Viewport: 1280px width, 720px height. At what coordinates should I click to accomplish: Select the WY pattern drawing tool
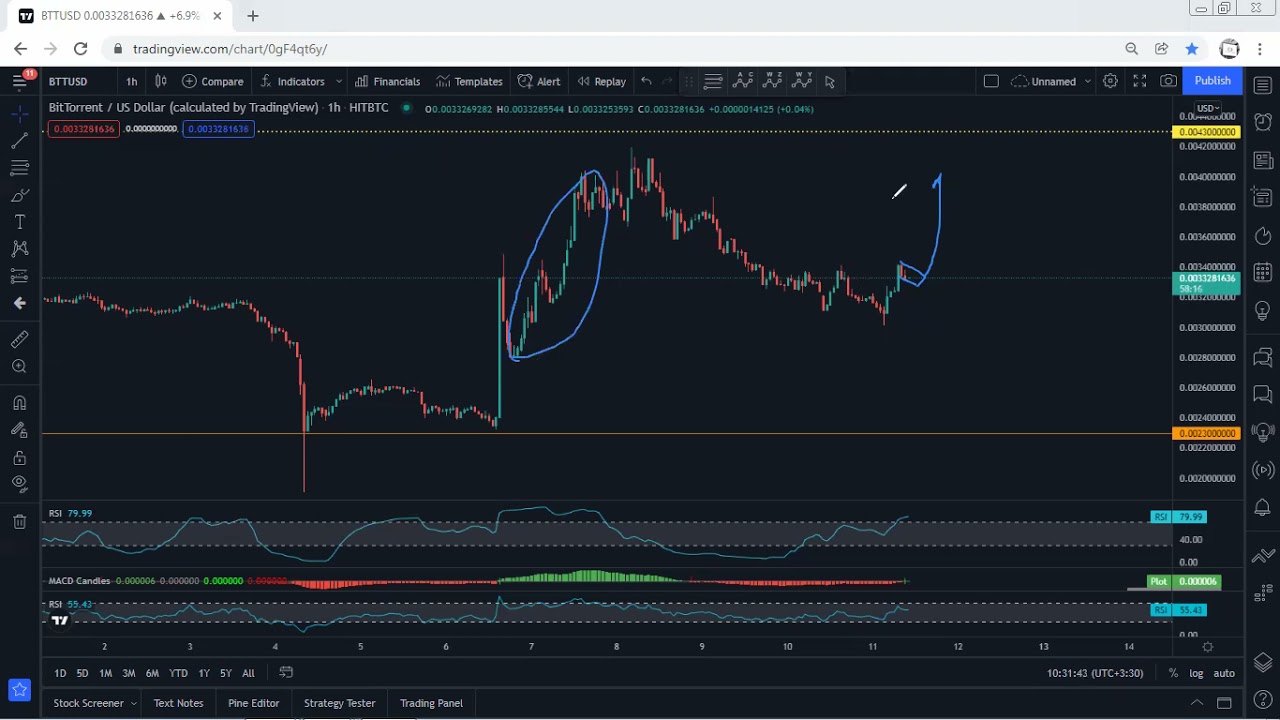(801, 81)
